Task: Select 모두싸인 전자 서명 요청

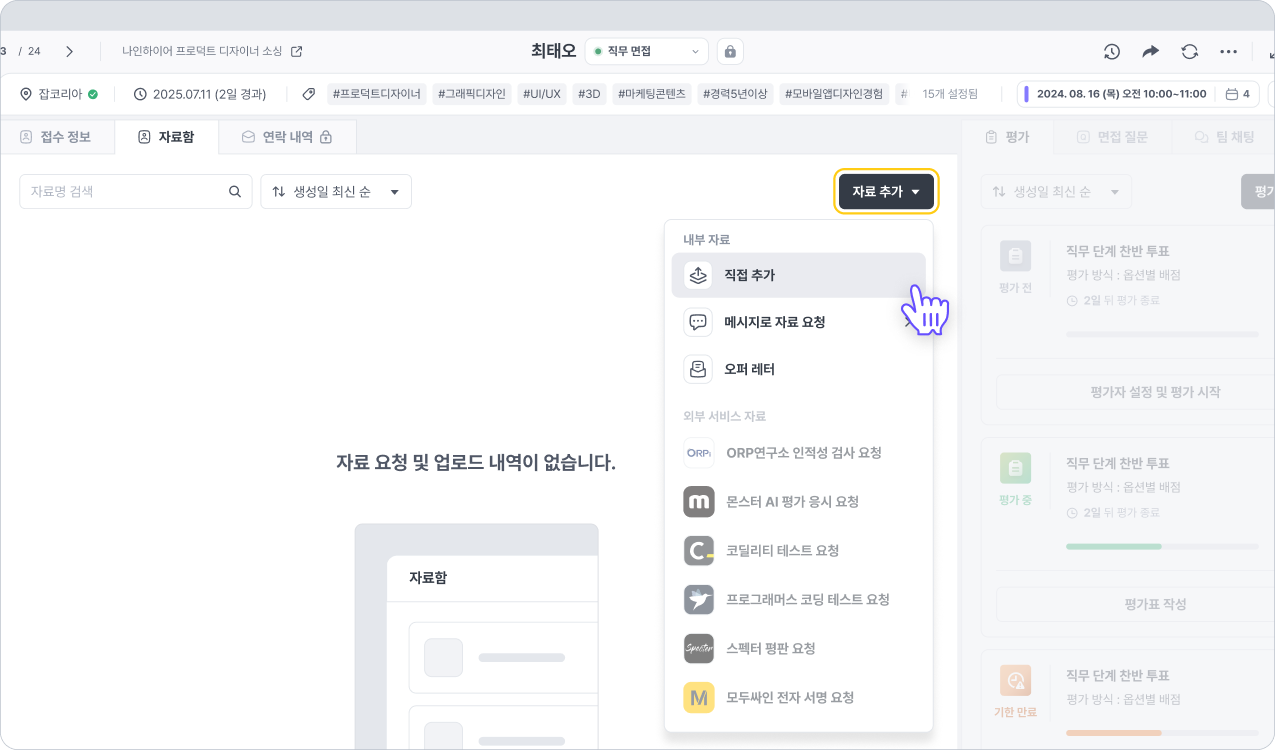Action: (799, 698)
